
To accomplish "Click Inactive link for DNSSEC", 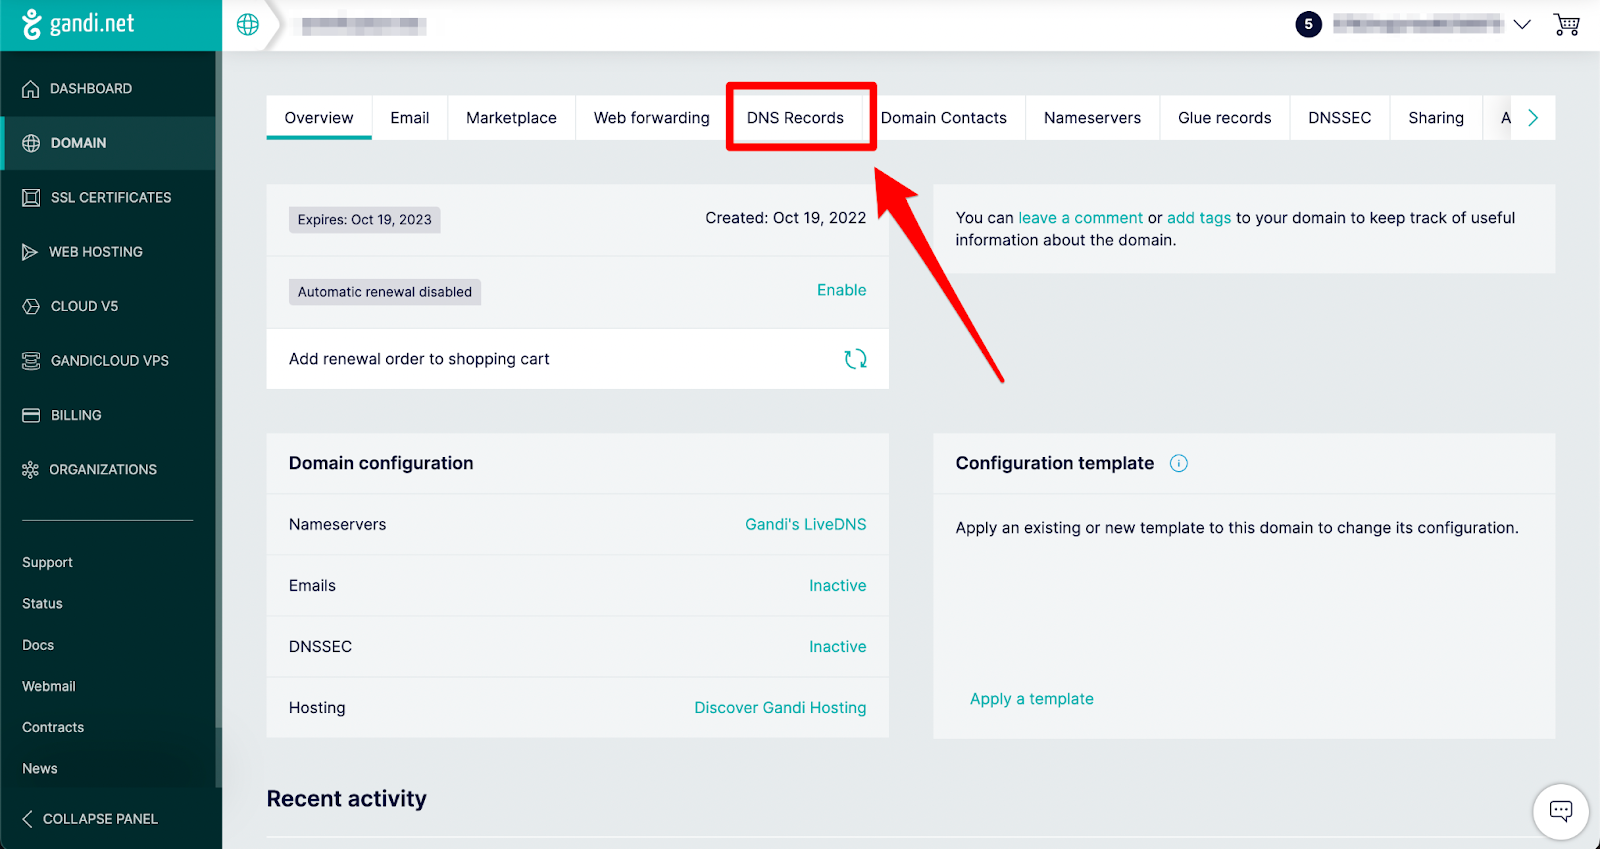I will [838, 647].
